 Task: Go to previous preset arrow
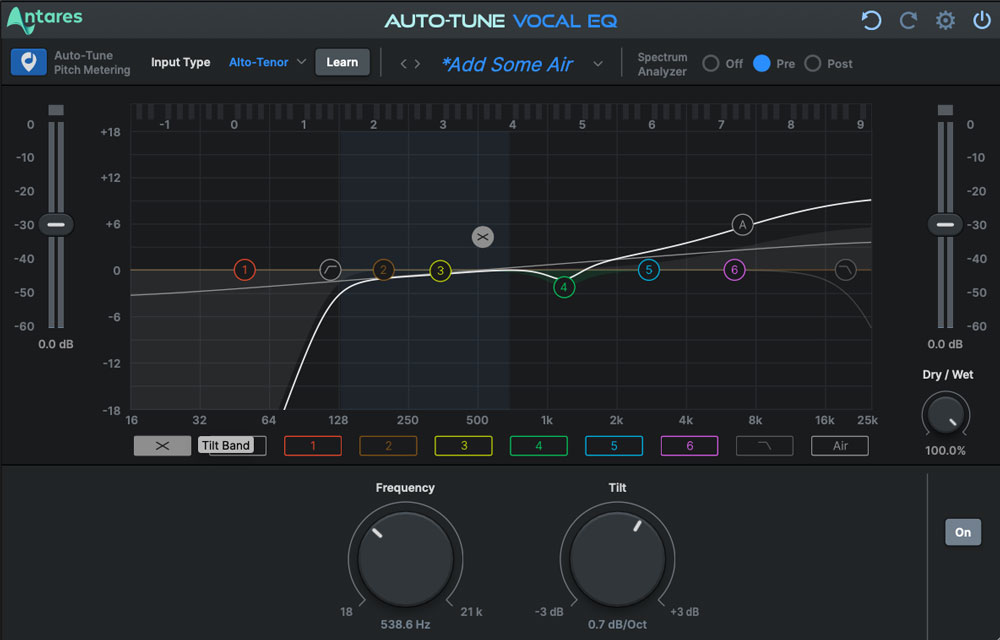click(x=403, y=64)
